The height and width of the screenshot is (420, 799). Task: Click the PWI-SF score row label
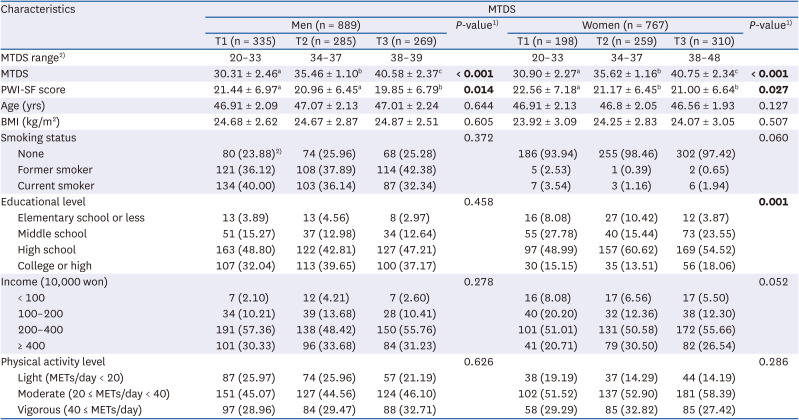(38, 89)
